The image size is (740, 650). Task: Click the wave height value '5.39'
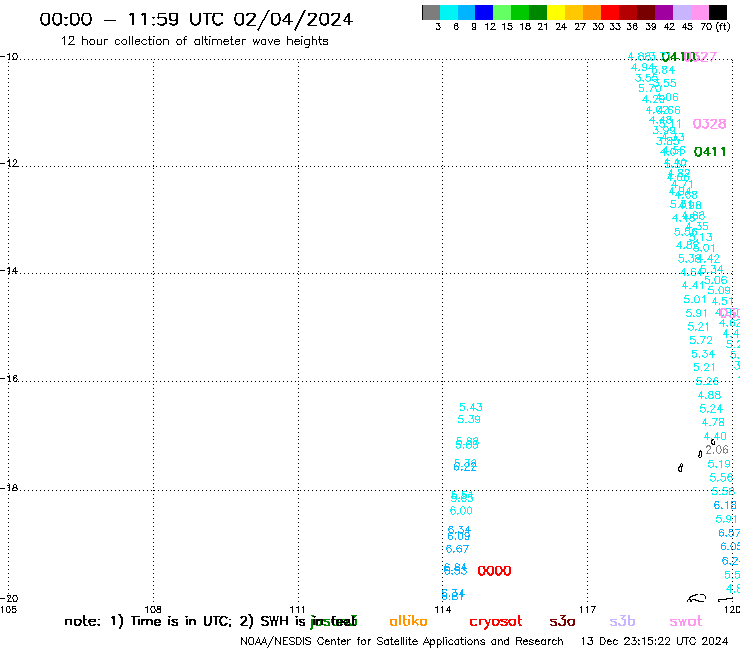tap(469, 419)
